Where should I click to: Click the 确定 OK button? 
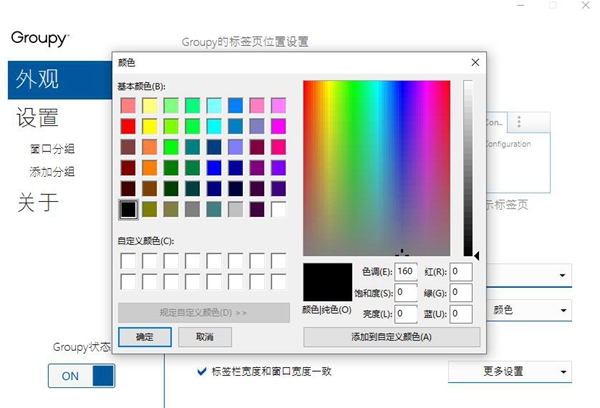pos(145,337)
